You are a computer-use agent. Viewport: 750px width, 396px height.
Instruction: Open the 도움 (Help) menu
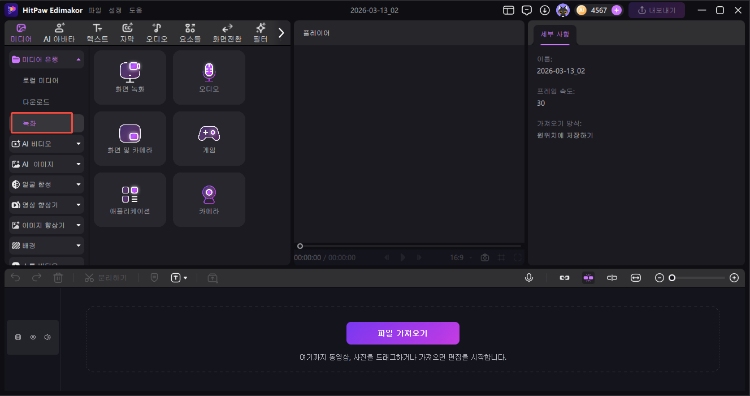135,10
